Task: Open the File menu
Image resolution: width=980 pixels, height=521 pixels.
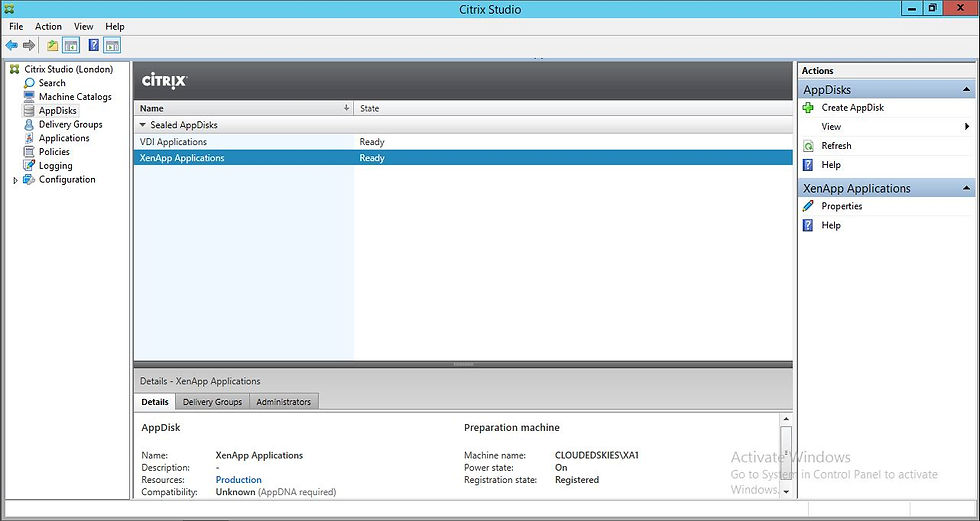Action: [x=16, y=26]
